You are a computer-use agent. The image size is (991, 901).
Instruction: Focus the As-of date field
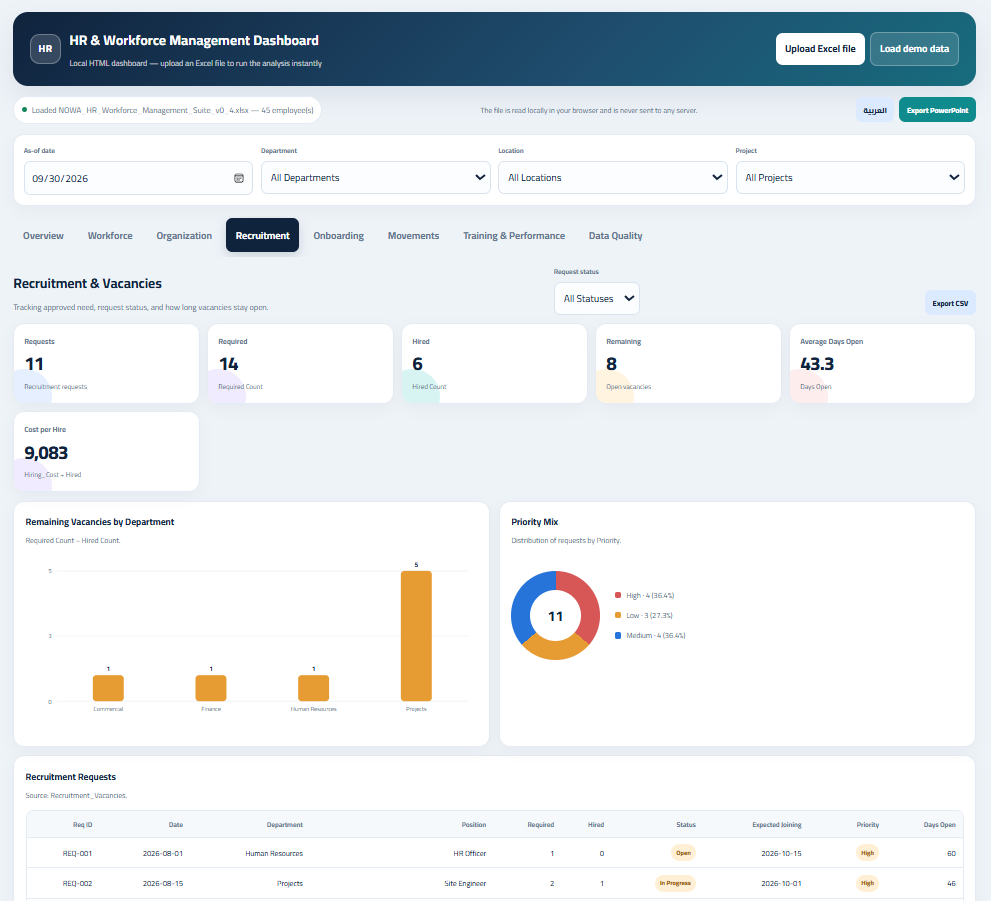coord(138,178)
